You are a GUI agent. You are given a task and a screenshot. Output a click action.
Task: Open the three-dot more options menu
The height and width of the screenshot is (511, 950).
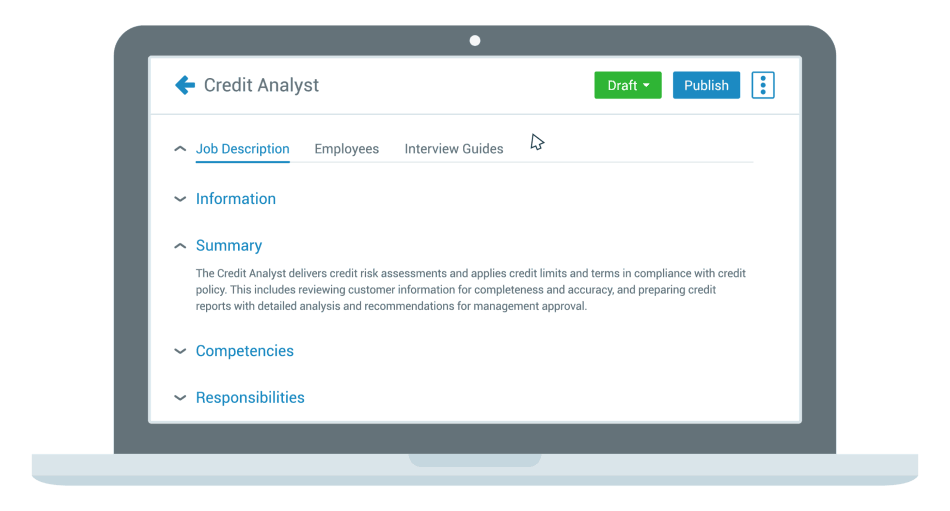[763, 85]
